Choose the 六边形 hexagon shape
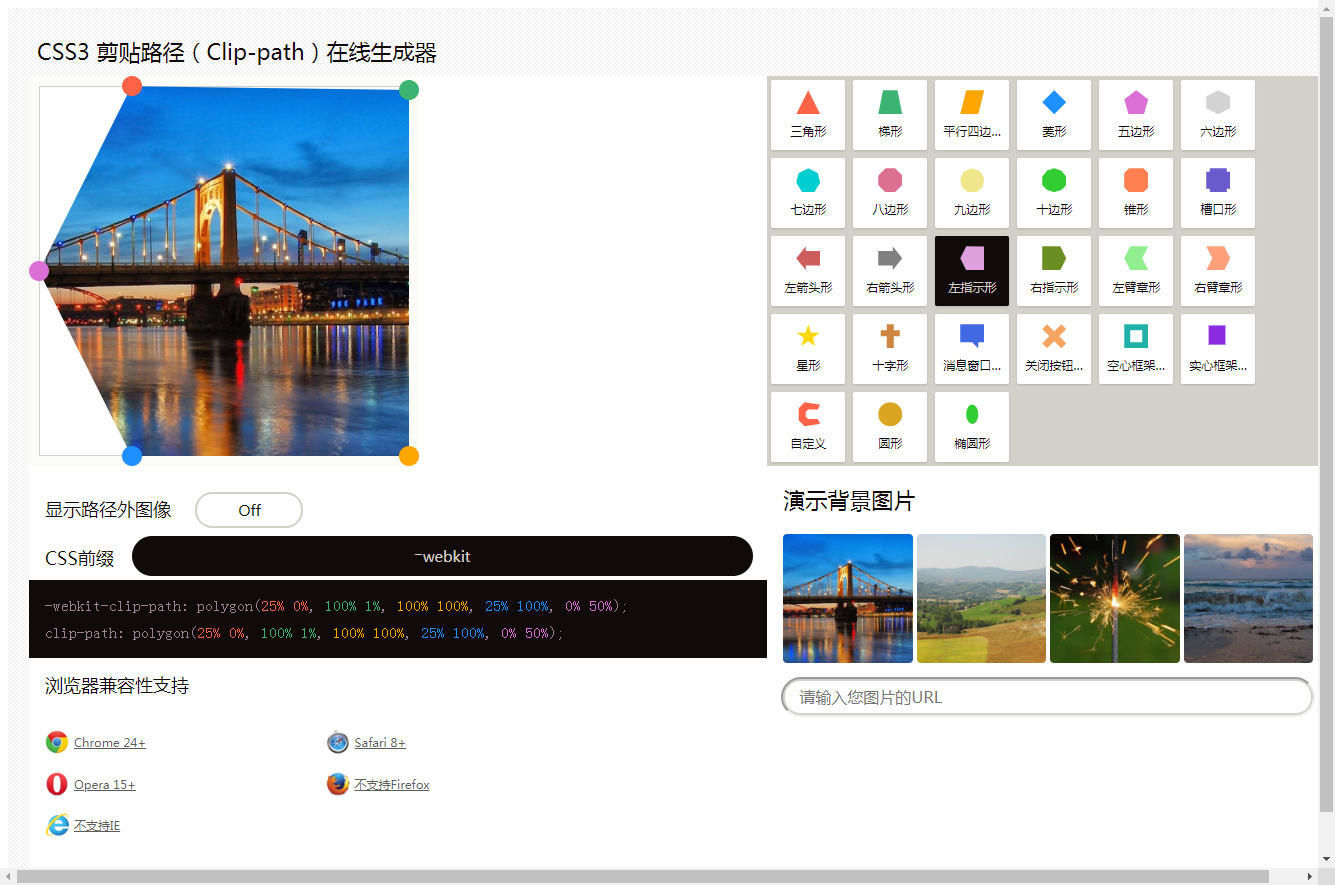 pos(1217,114)
